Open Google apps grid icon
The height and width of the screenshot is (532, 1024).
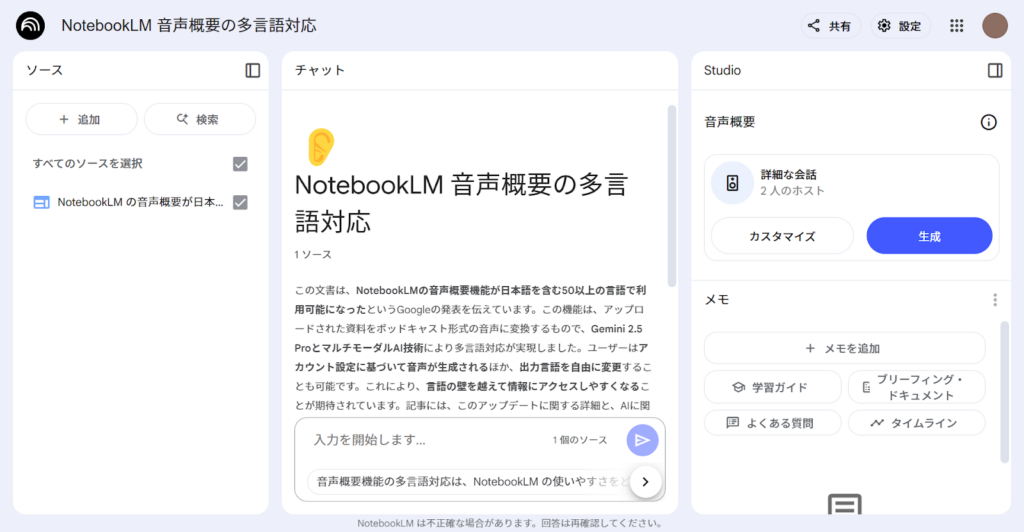point(956,25)
